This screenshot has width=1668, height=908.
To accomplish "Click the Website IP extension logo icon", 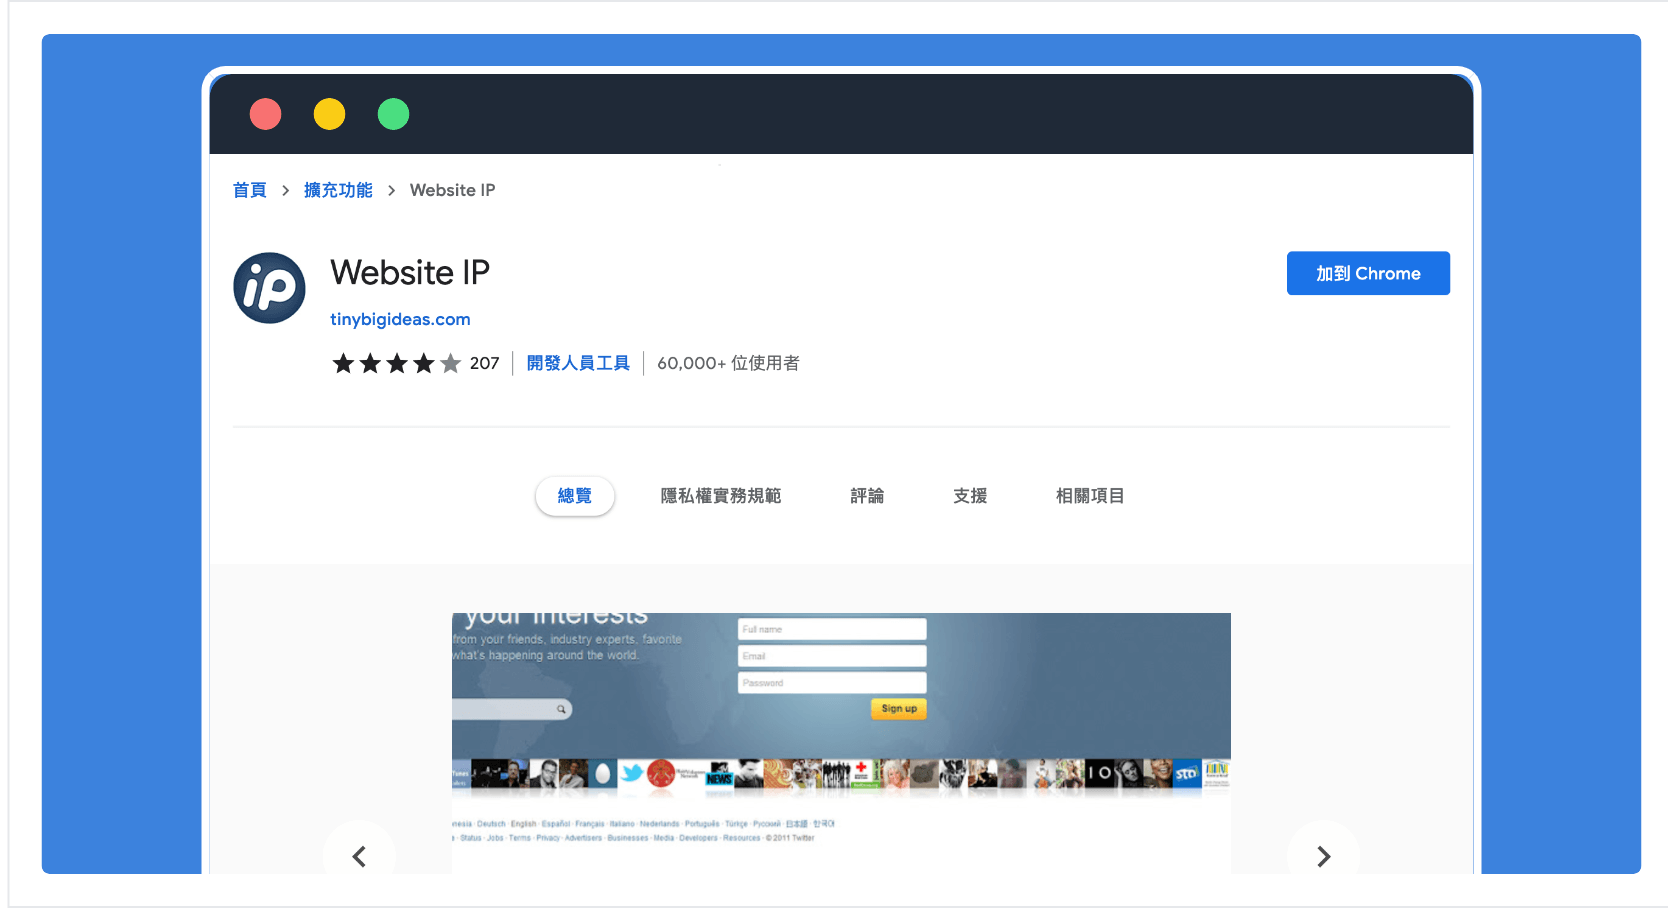I will pyautogui.click(x=268, y=288).
